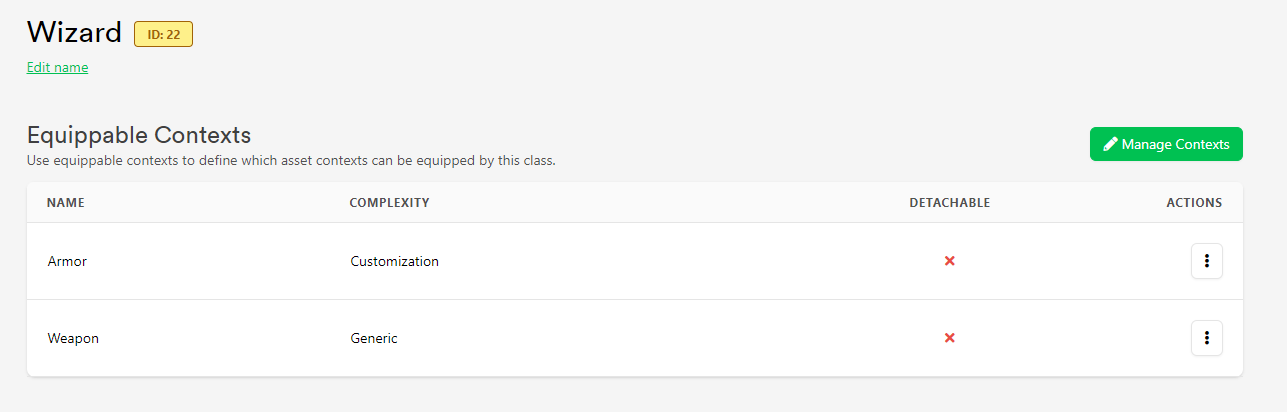Click the pencil icon in Manage Contexts

coord(1110,144)
